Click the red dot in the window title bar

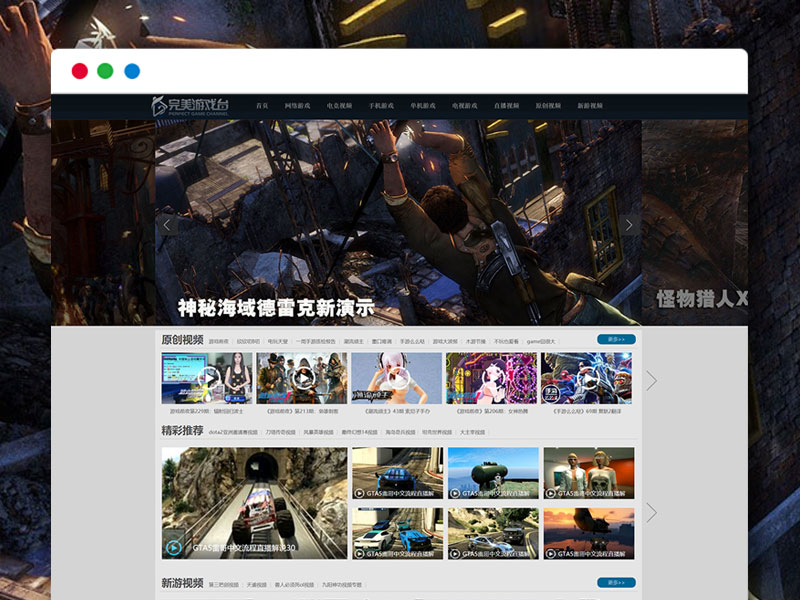tap(79, 71)
